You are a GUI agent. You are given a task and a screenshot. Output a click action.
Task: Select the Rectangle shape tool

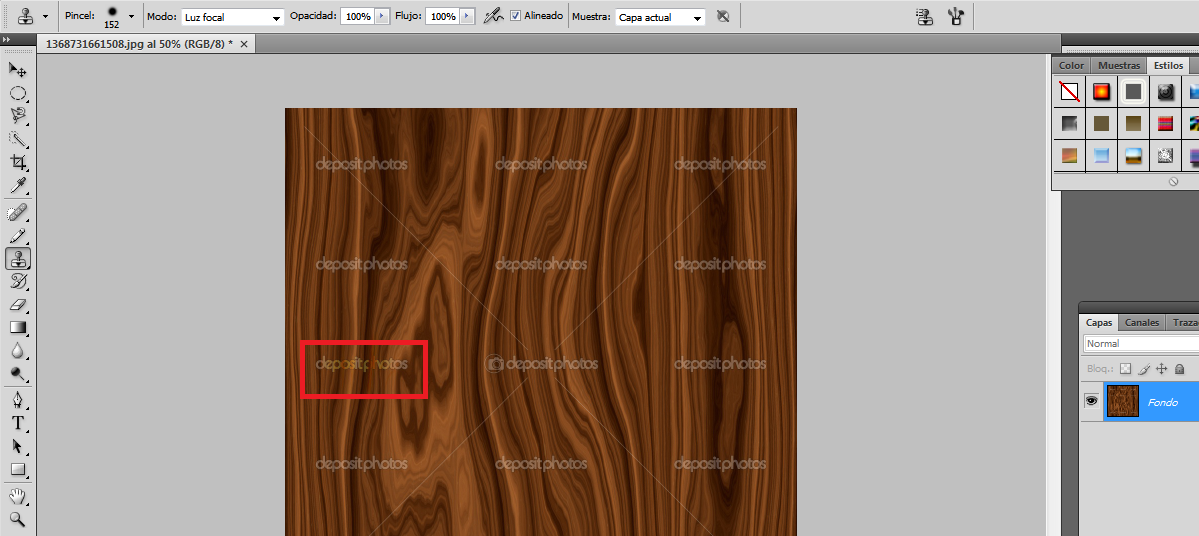tap(18, 469)
